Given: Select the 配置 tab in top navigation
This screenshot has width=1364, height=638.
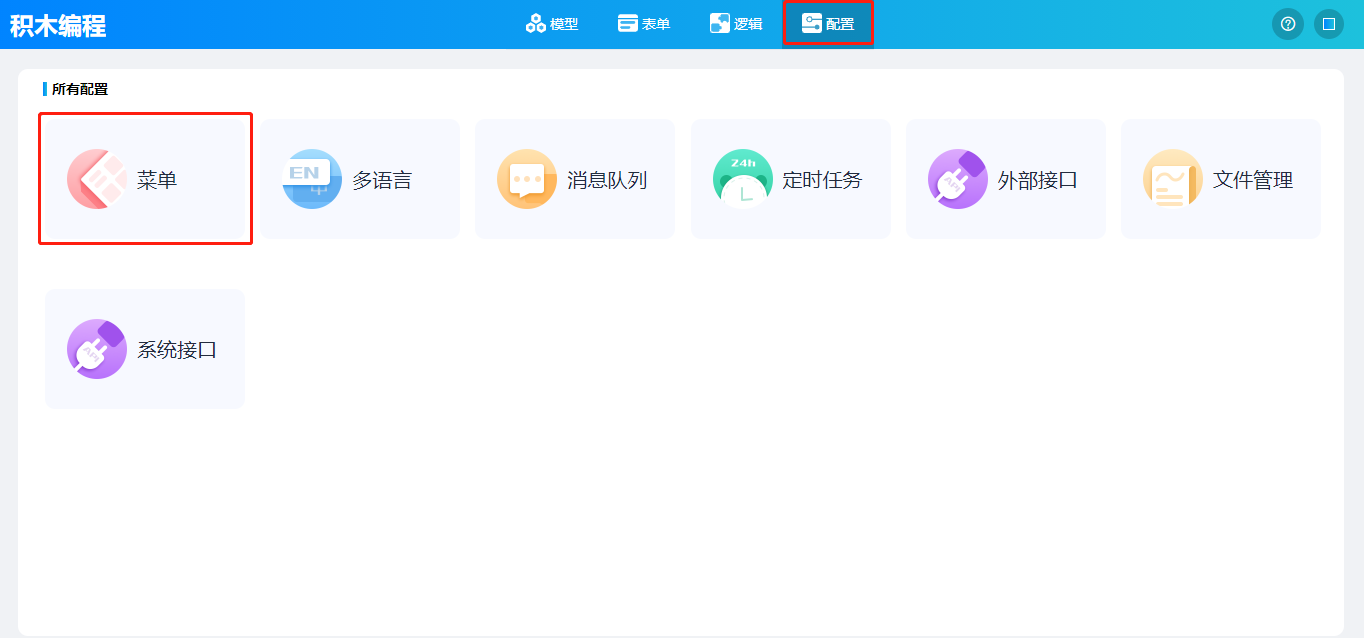Looking at the screenshot, I should pos(828,24).
